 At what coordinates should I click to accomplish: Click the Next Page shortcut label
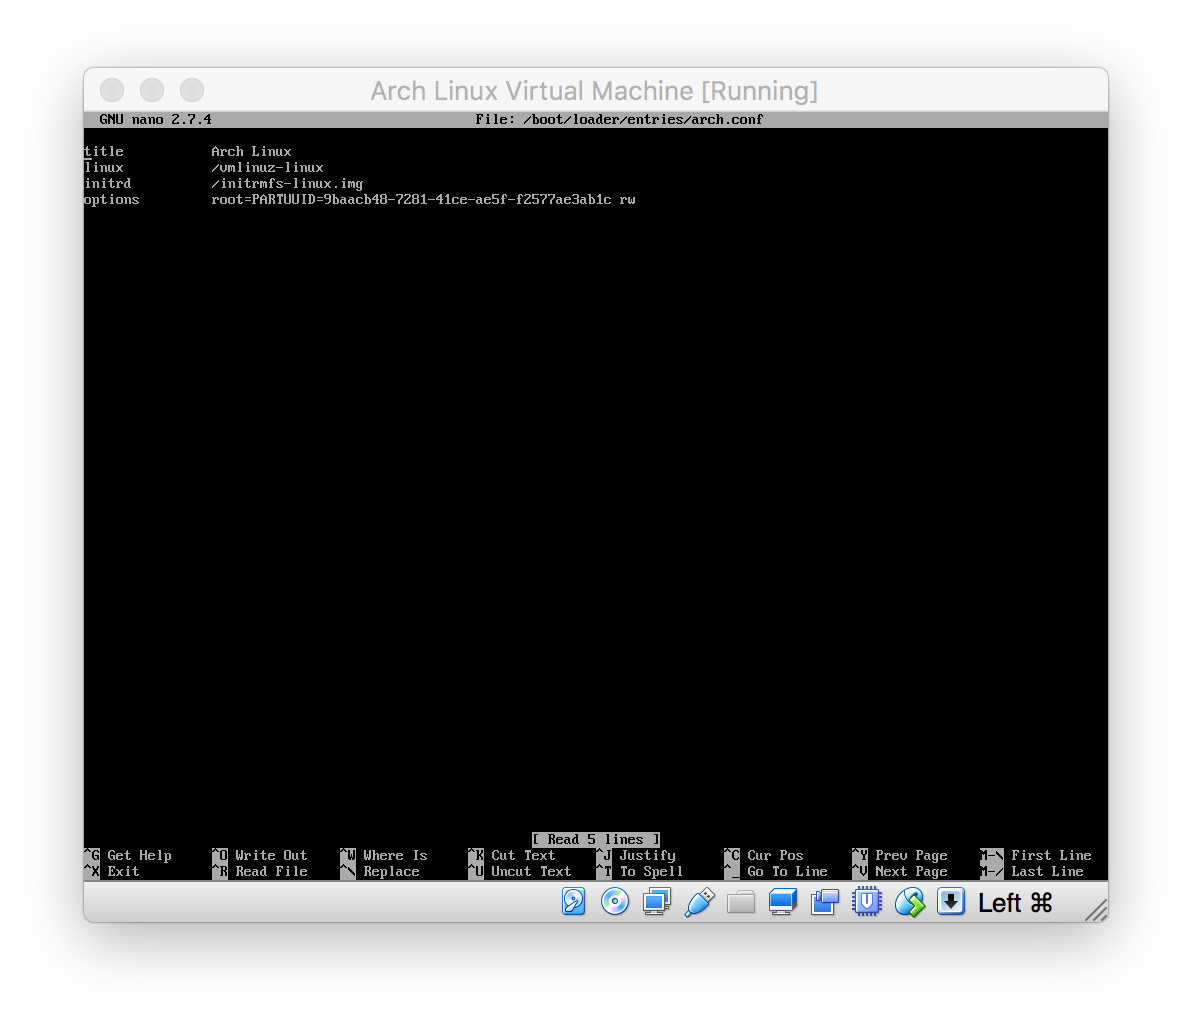911,872
